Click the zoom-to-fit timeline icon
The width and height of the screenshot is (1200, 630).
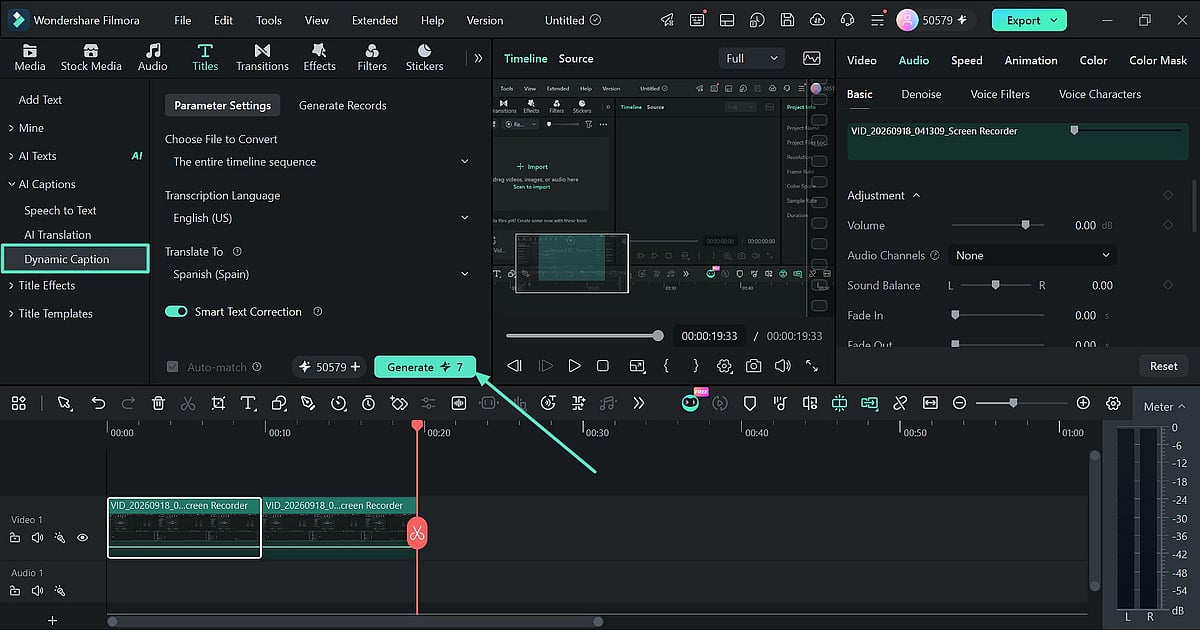tap(930, 403)
